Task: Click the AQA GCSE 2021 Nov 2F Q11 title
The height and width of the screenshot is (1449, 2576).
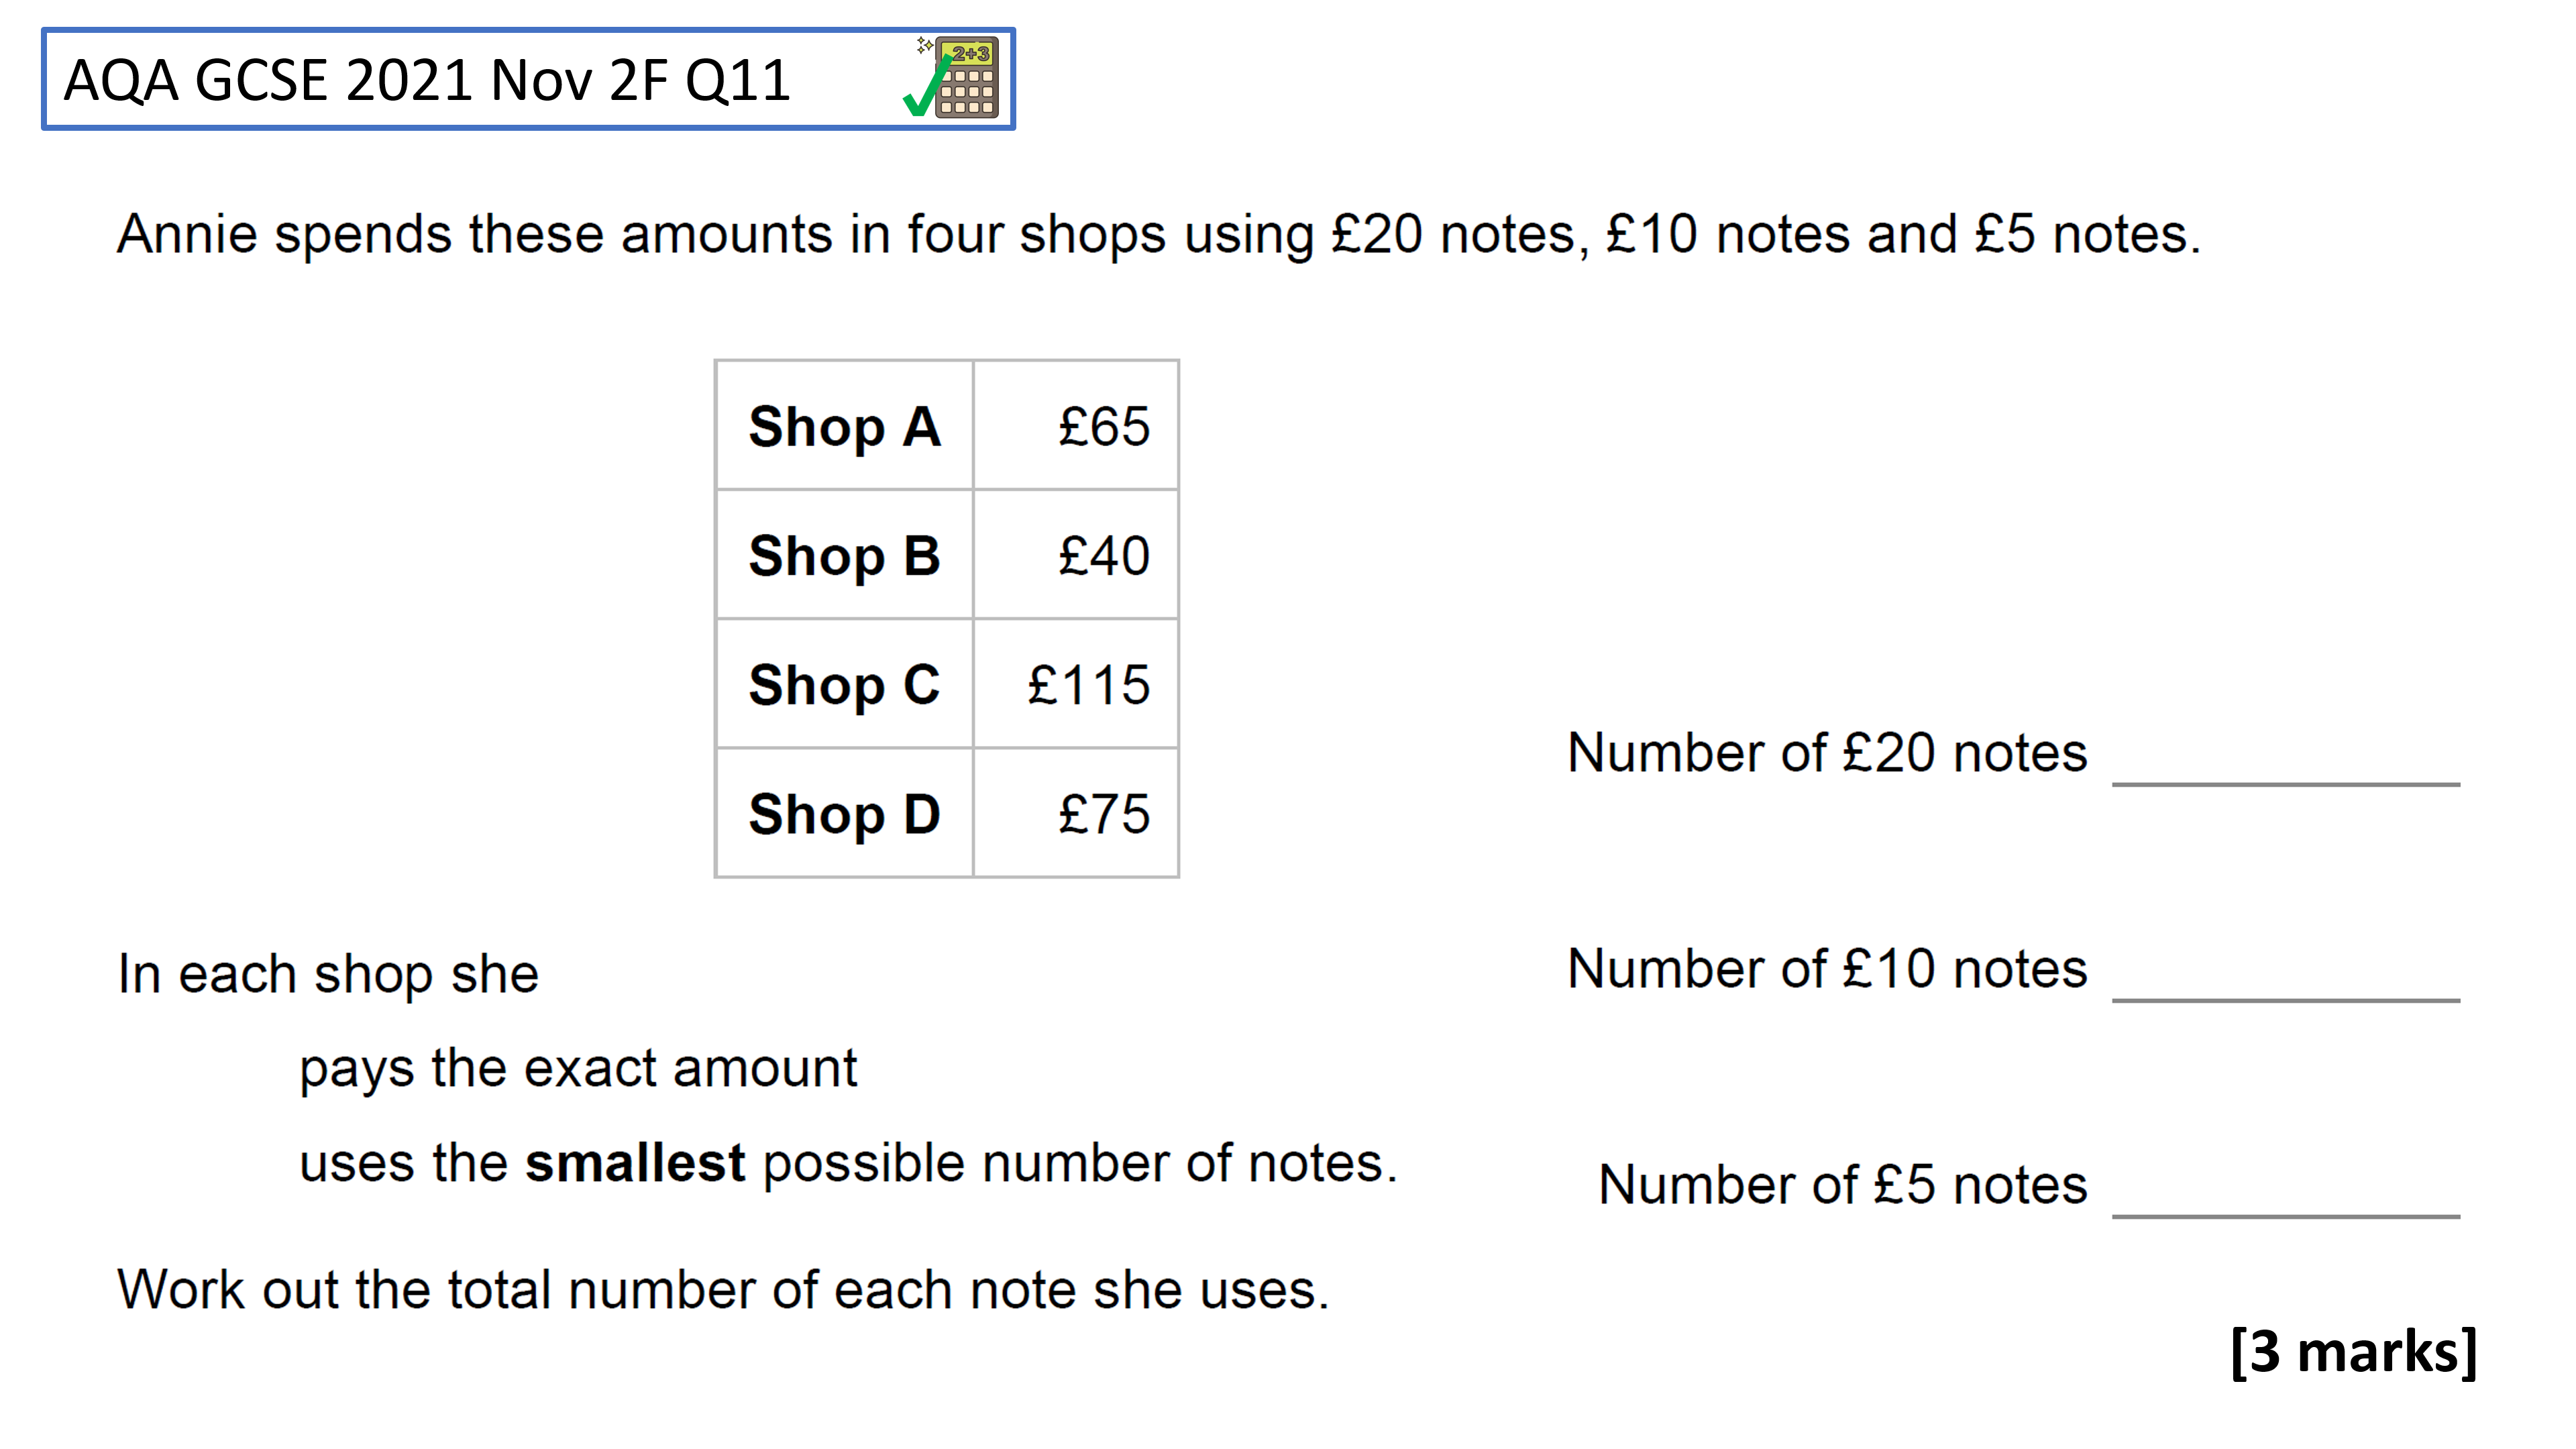Action: click(427, 80)
